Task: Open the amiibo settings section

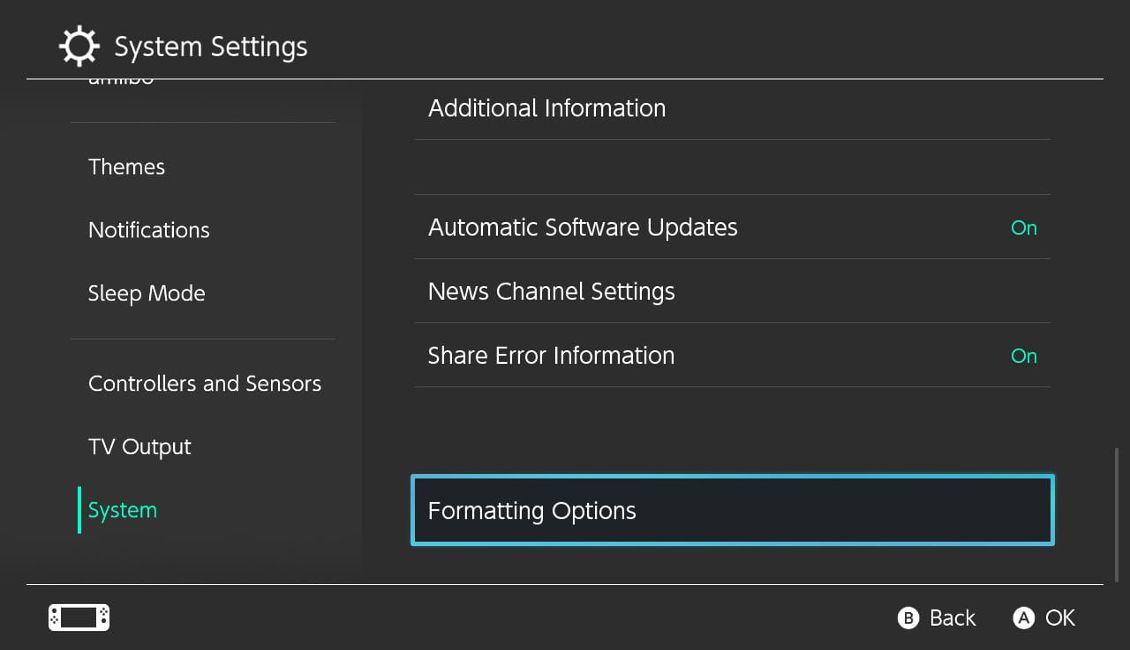Action: coord(124,76)
